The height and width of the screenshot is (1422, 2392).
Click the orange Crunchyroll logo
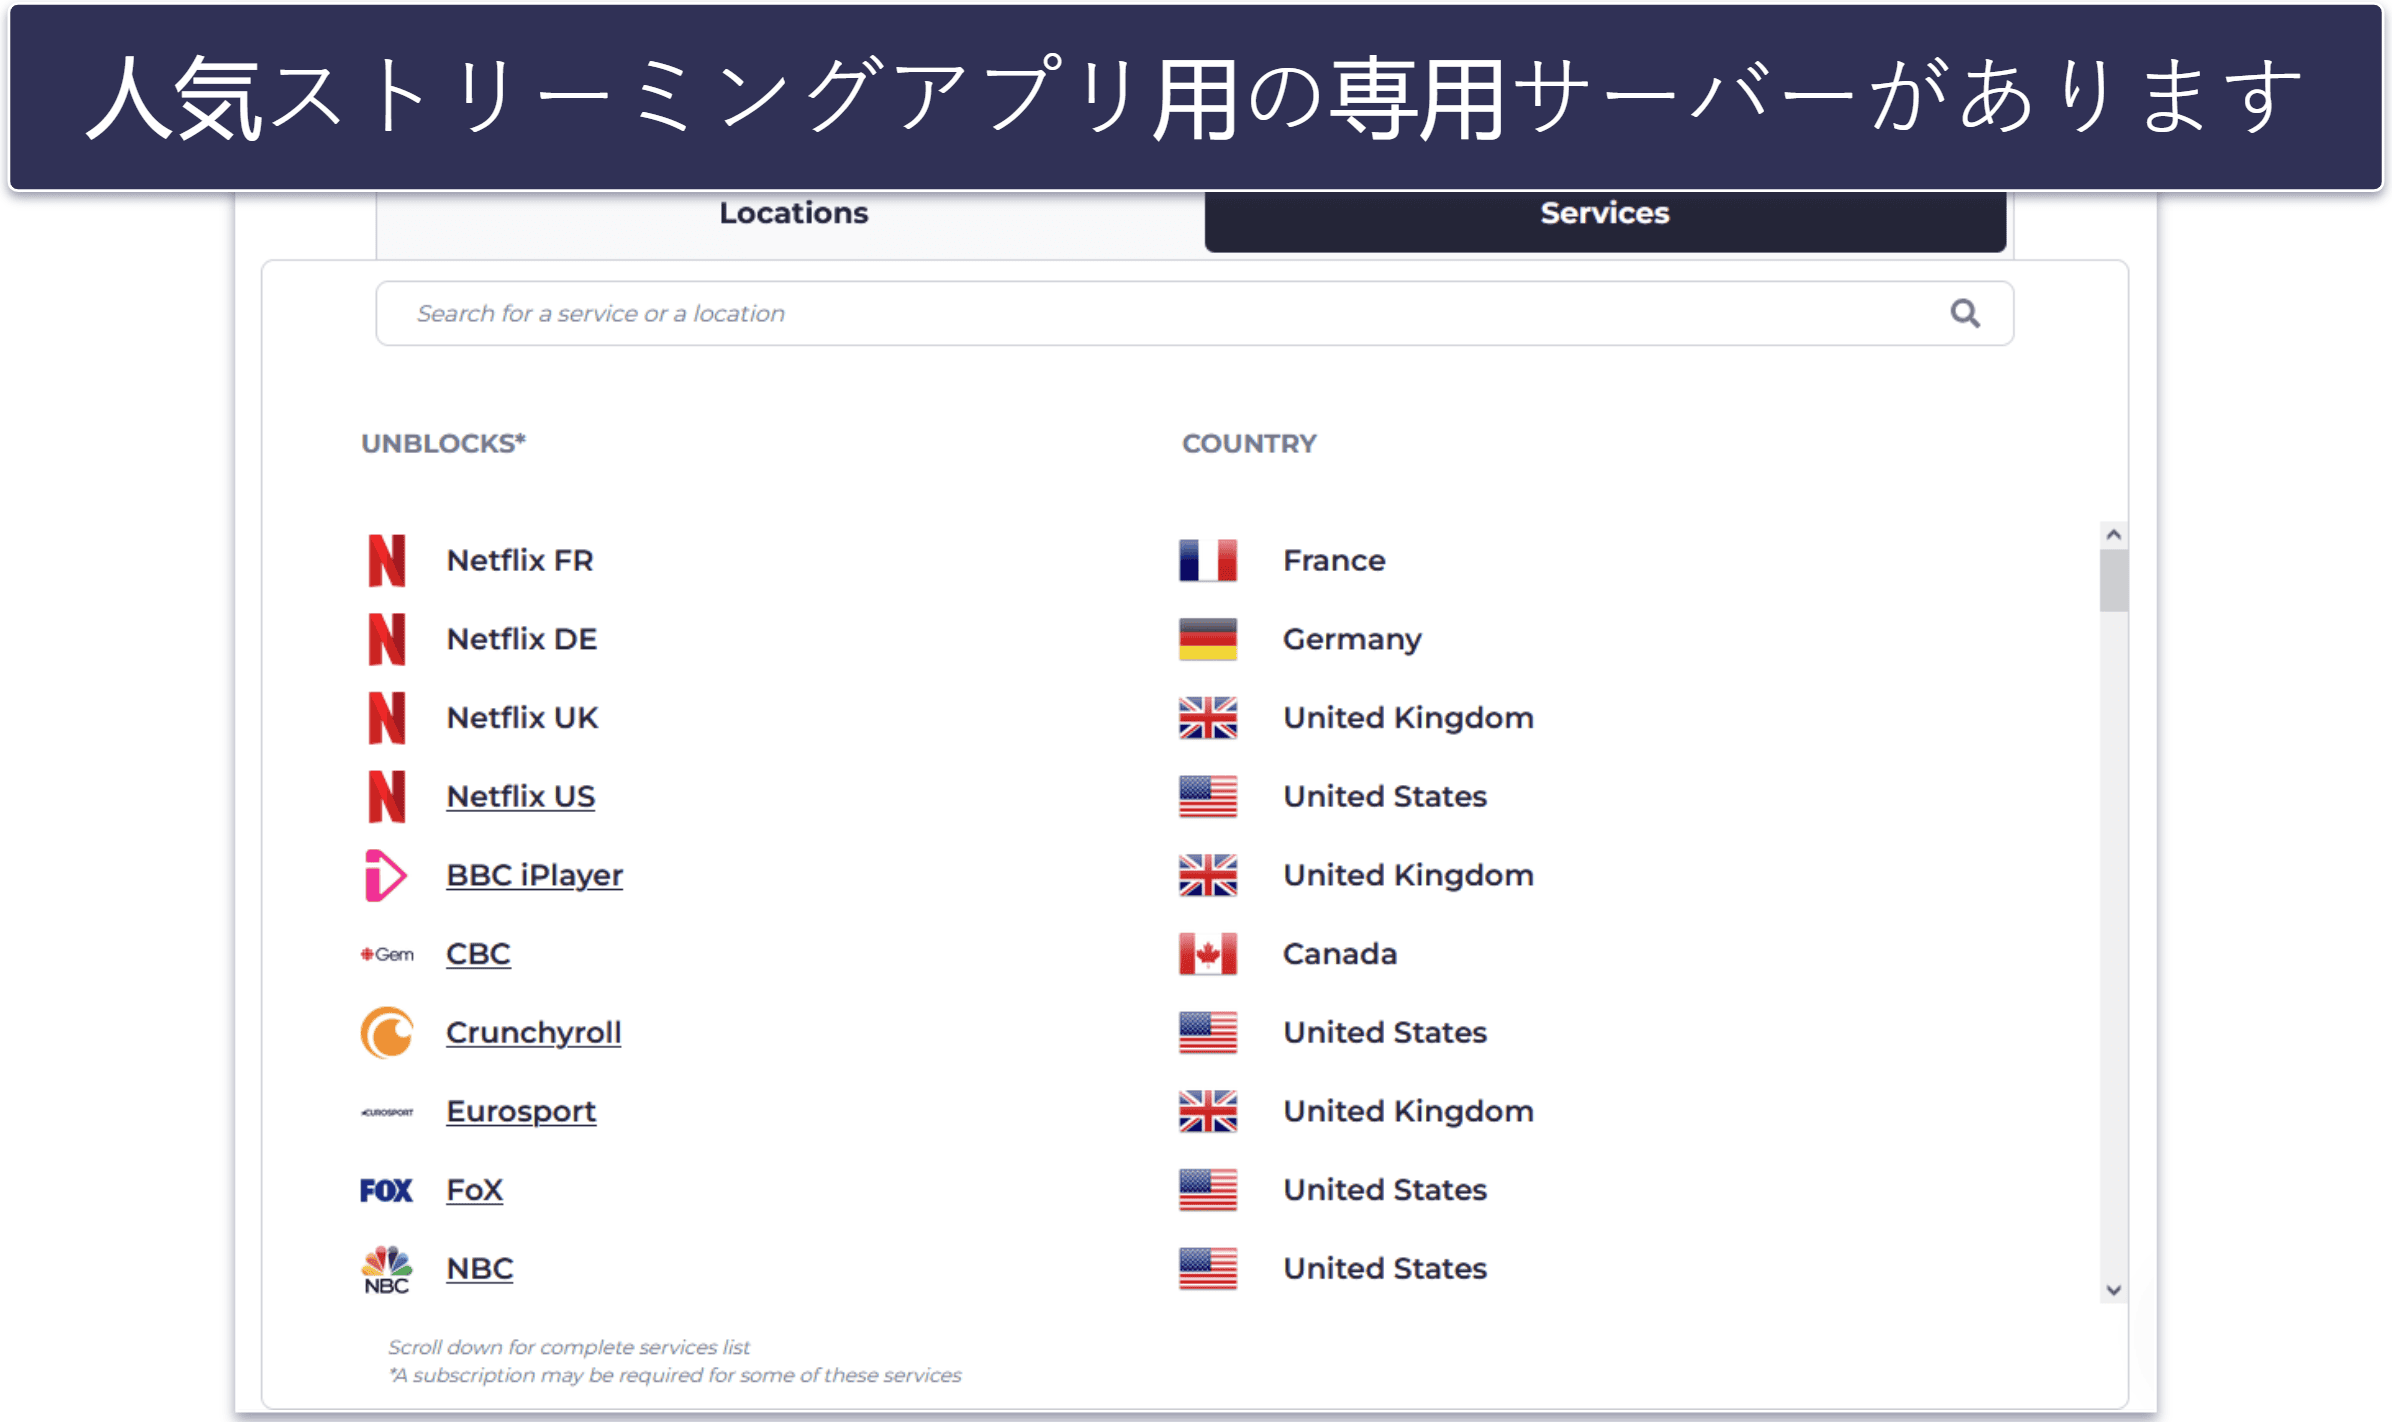[387, 1032]
